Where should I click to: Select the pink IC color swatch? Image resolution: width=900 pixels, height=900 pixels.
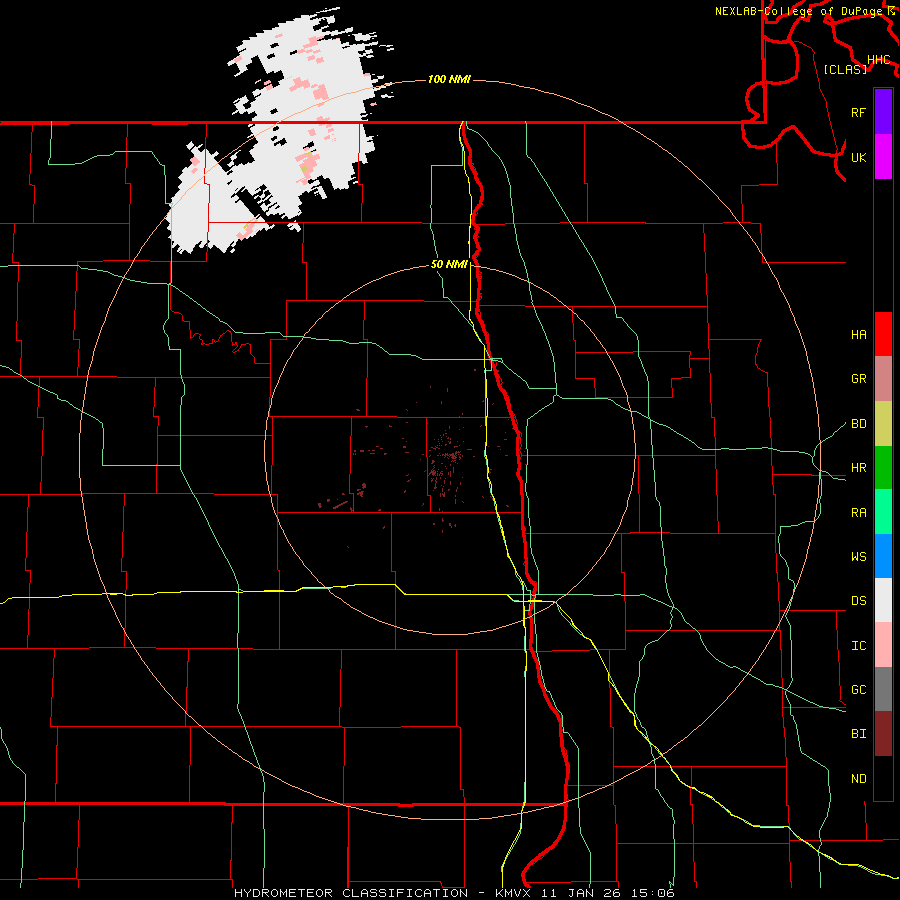pos(883,645)
